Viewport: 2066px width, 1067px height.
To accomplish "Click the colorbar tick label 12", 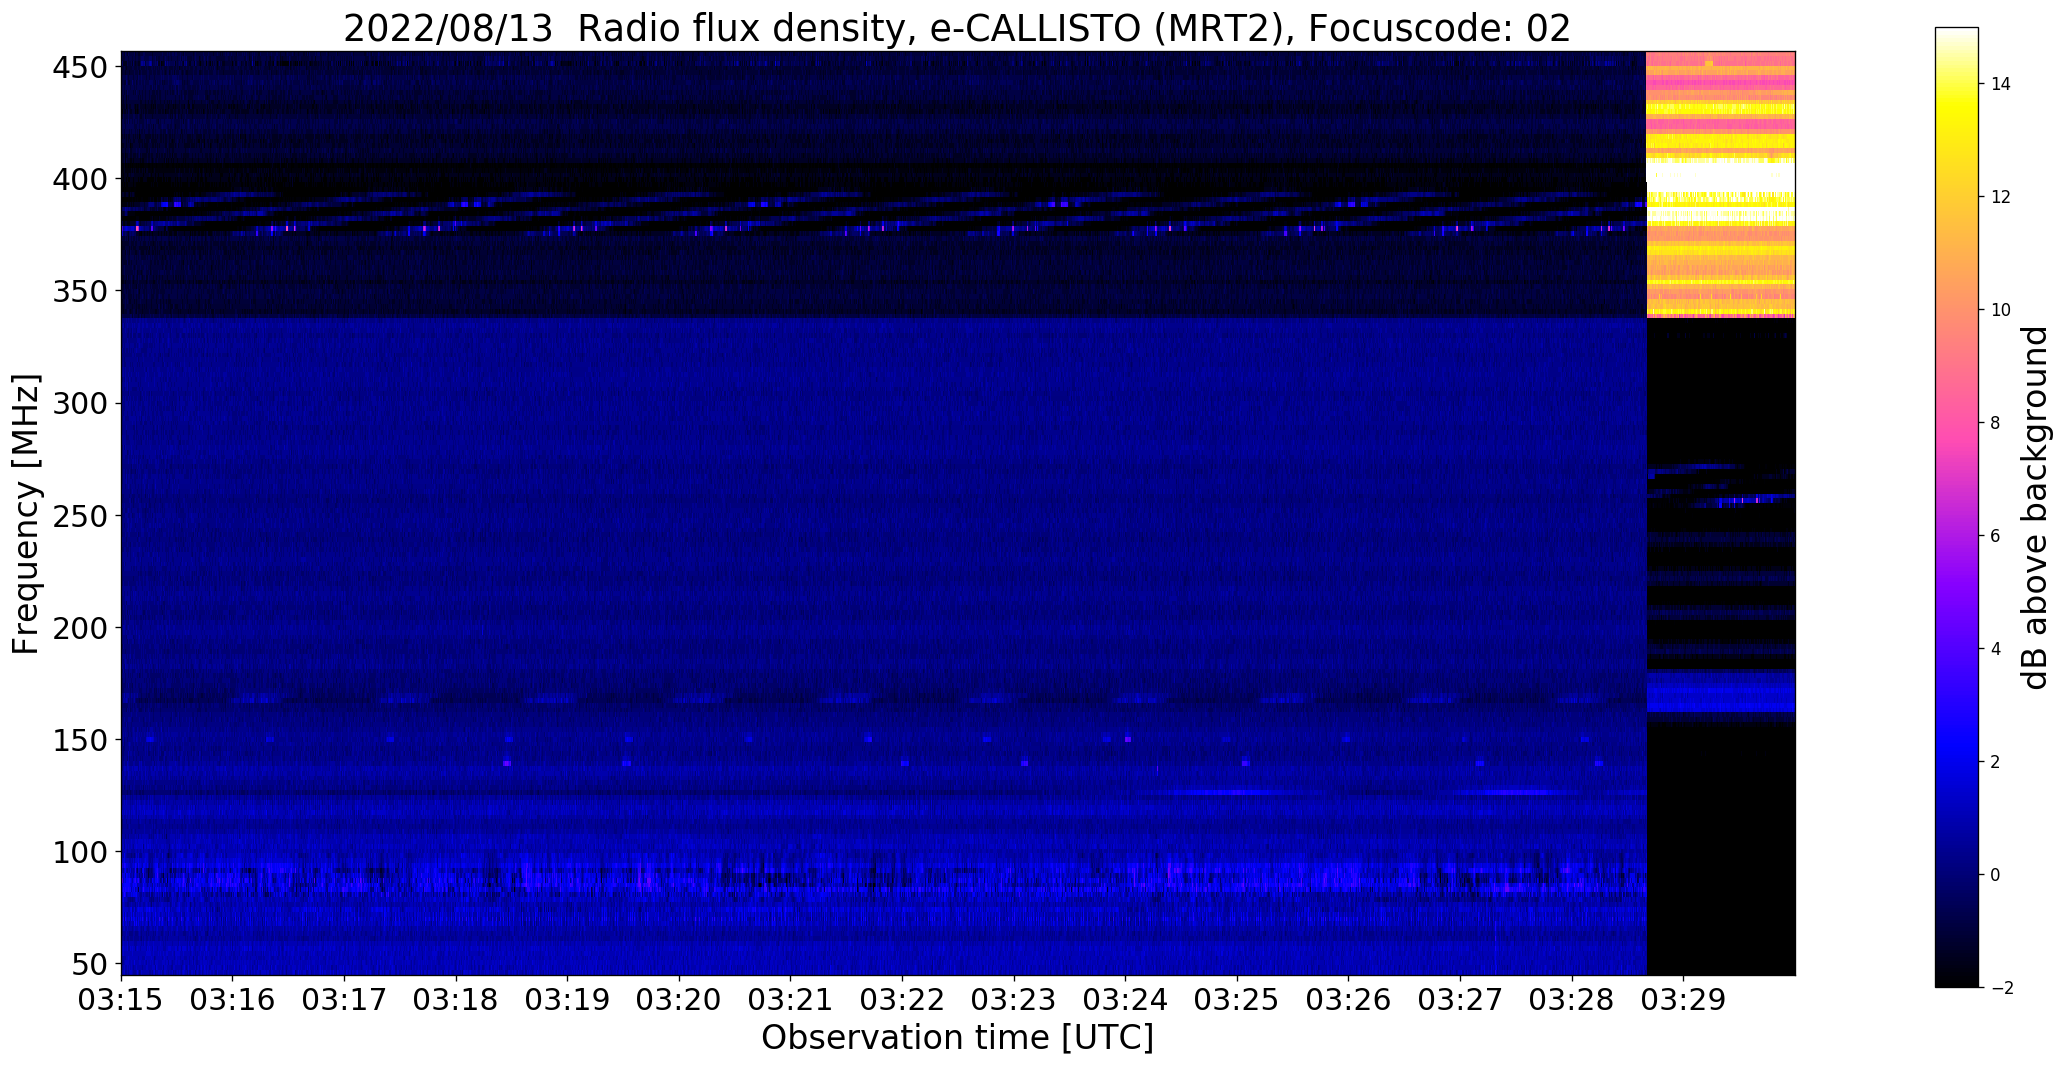I will tap(2000, 197).
